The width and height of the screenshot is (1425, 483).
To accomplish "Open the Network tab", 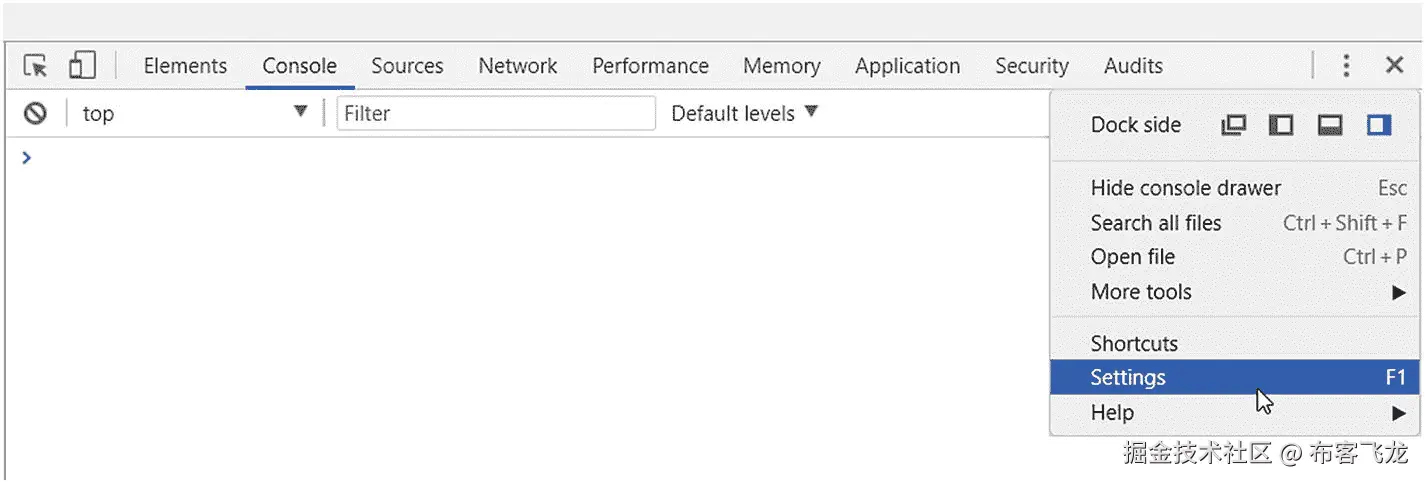I will click(517, 66).
